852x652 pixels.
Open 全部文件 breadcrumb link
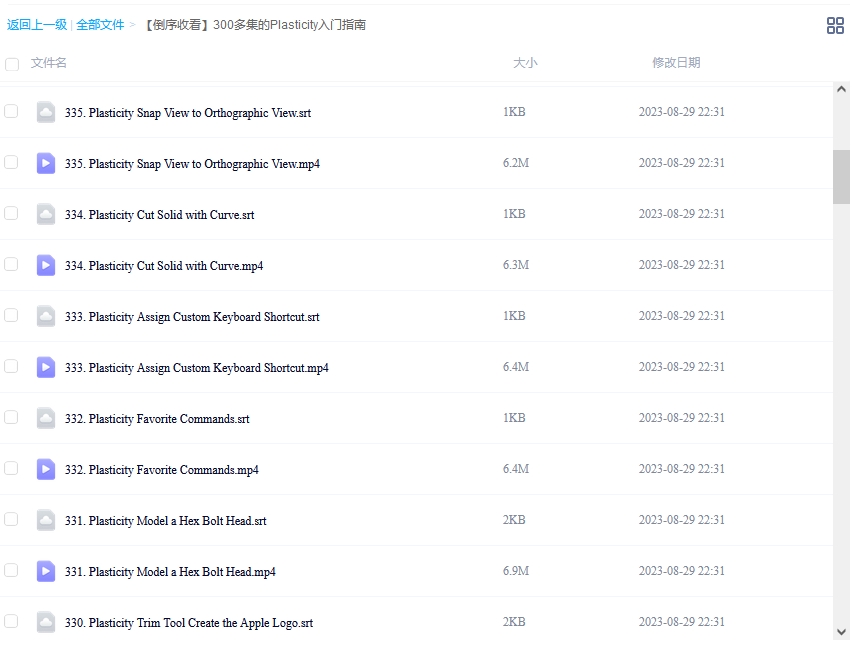pos(100,25)
